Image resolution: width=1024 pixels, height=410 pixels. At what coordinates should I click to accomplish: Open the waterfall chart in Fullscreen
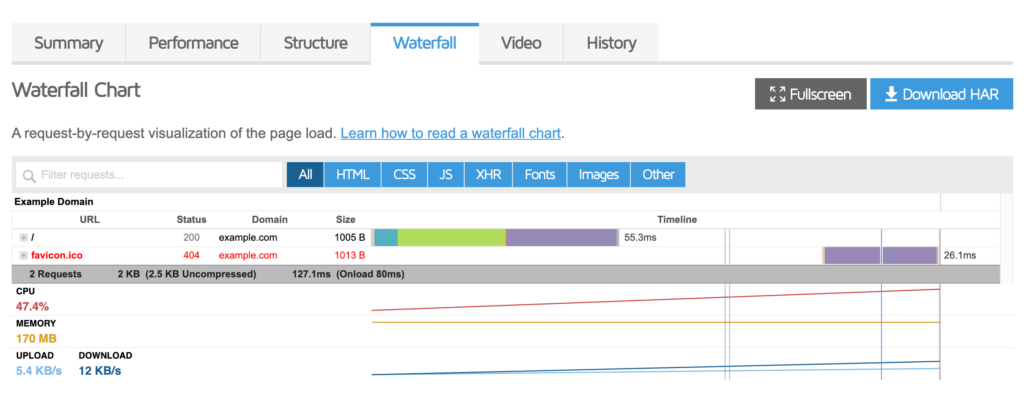(810, 95)
